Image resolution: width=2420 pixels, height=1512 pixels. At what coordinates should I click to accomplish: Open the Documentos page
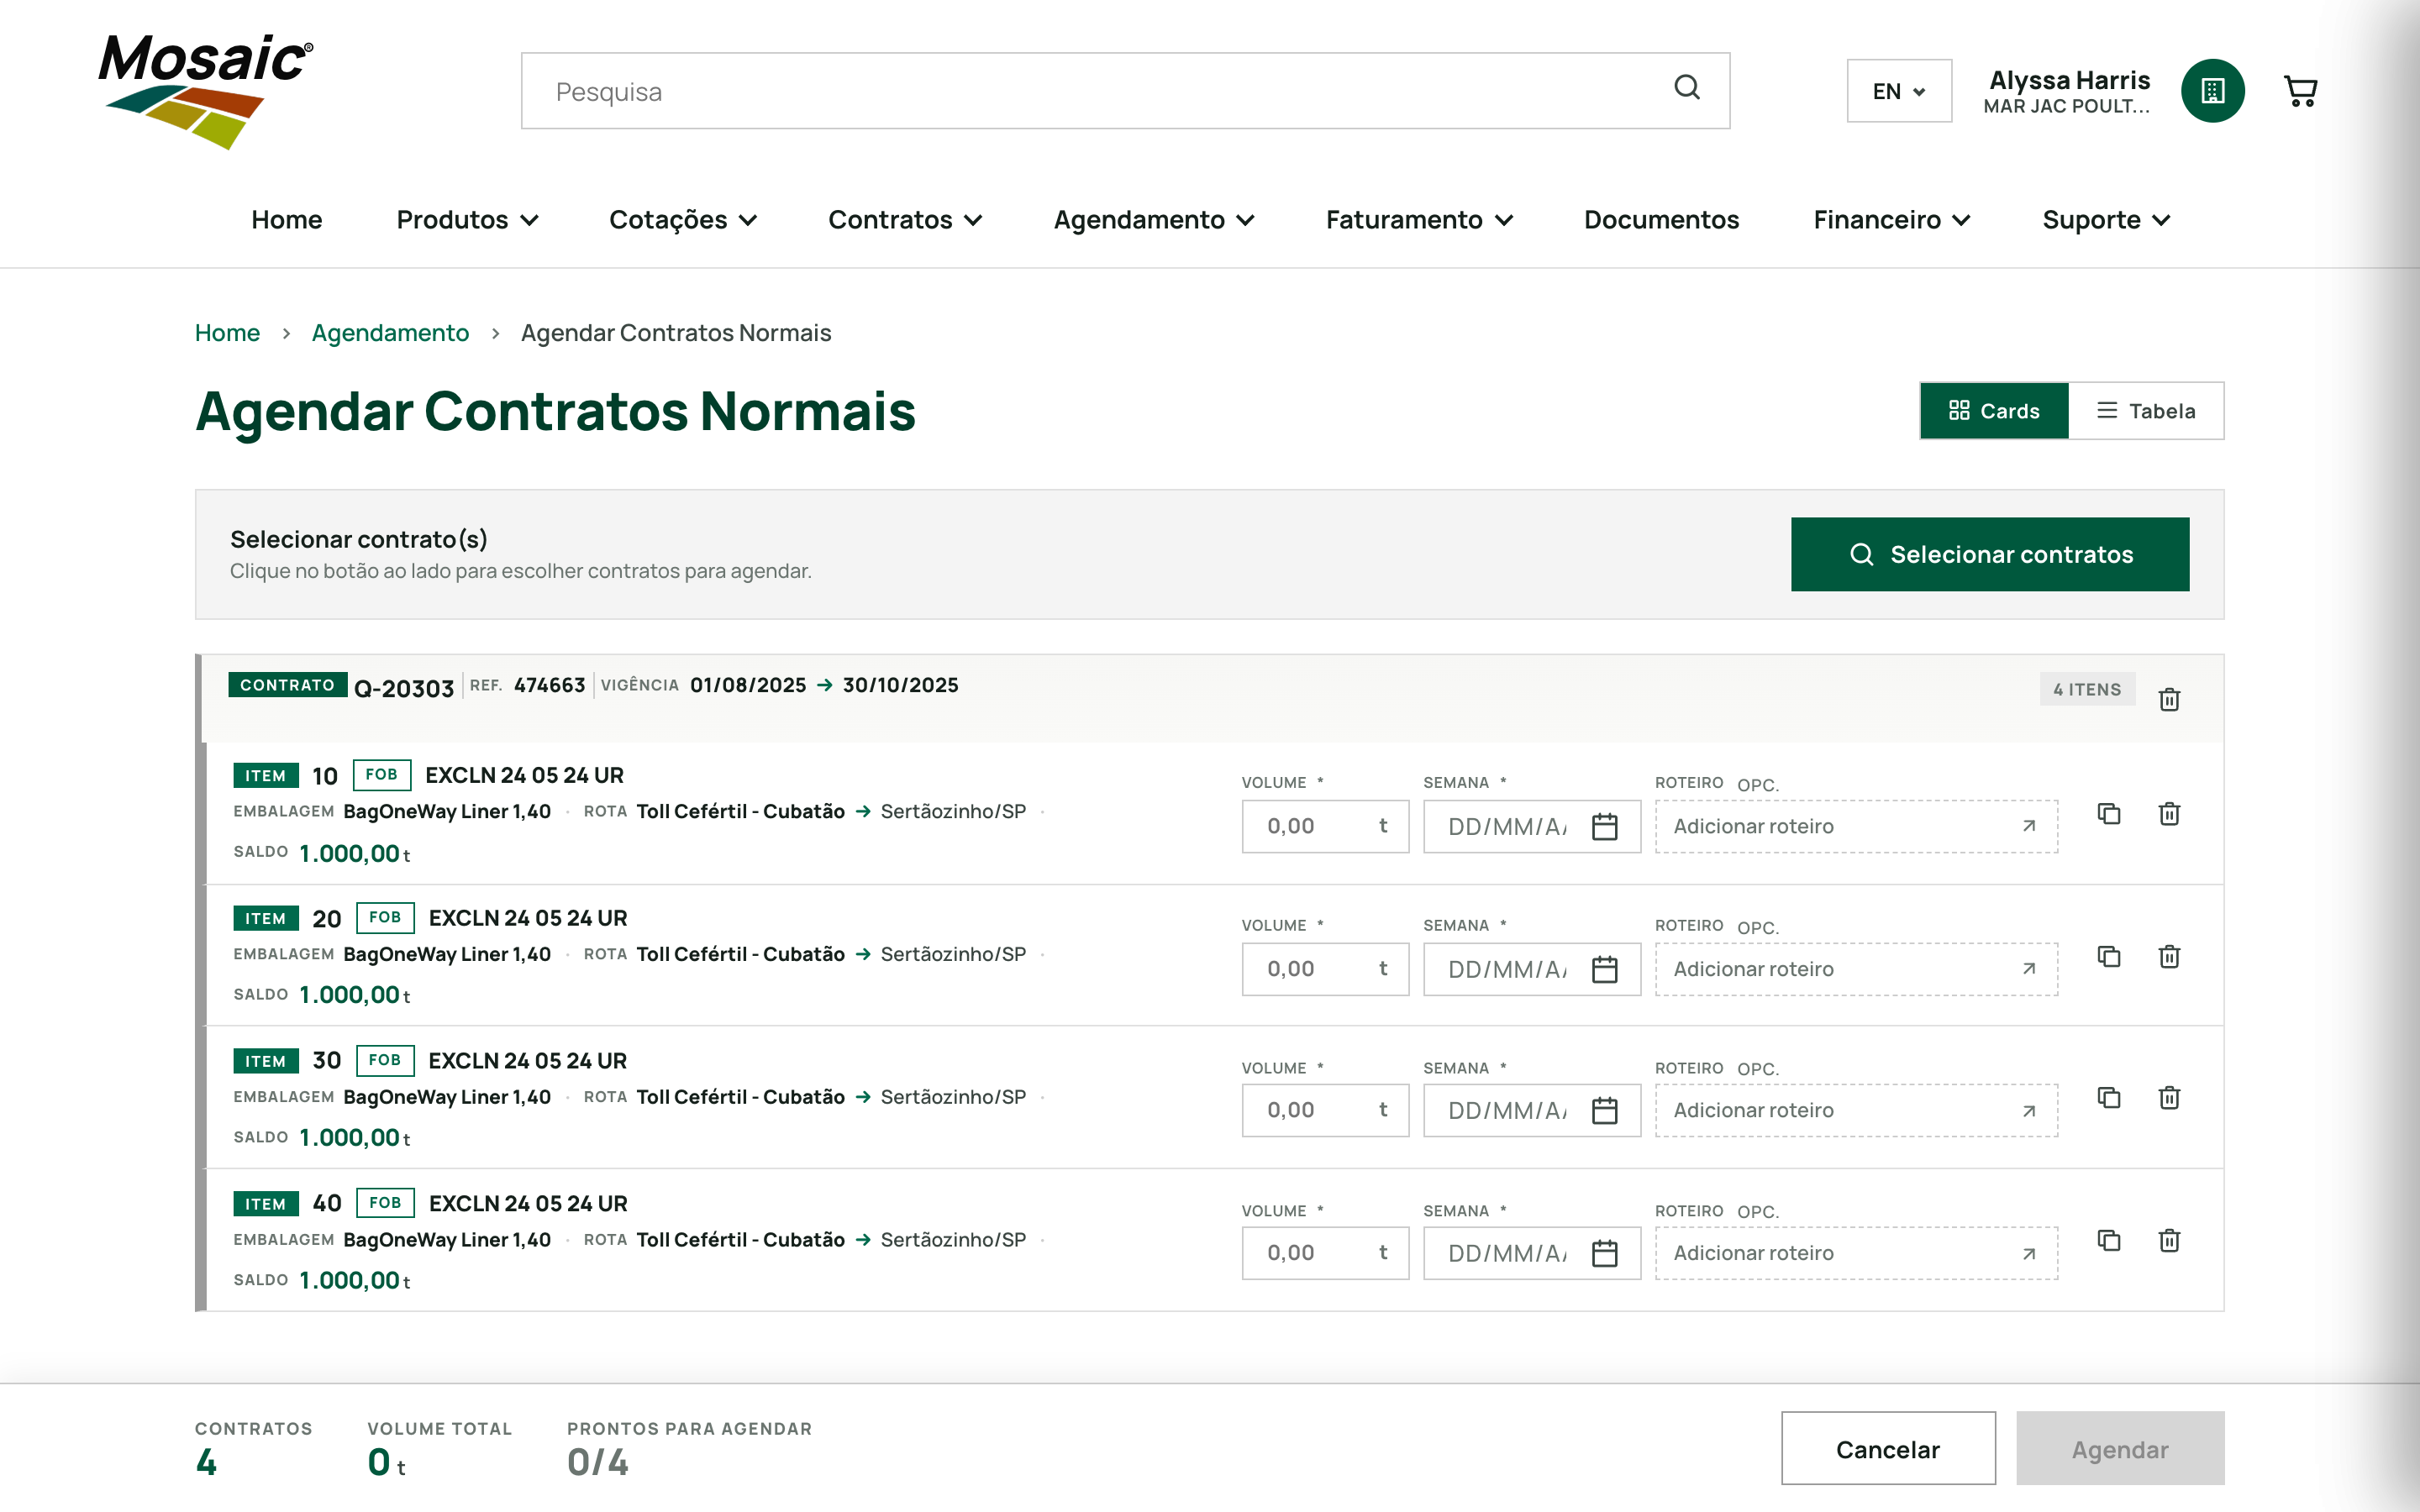click(x=1661, y=220)
